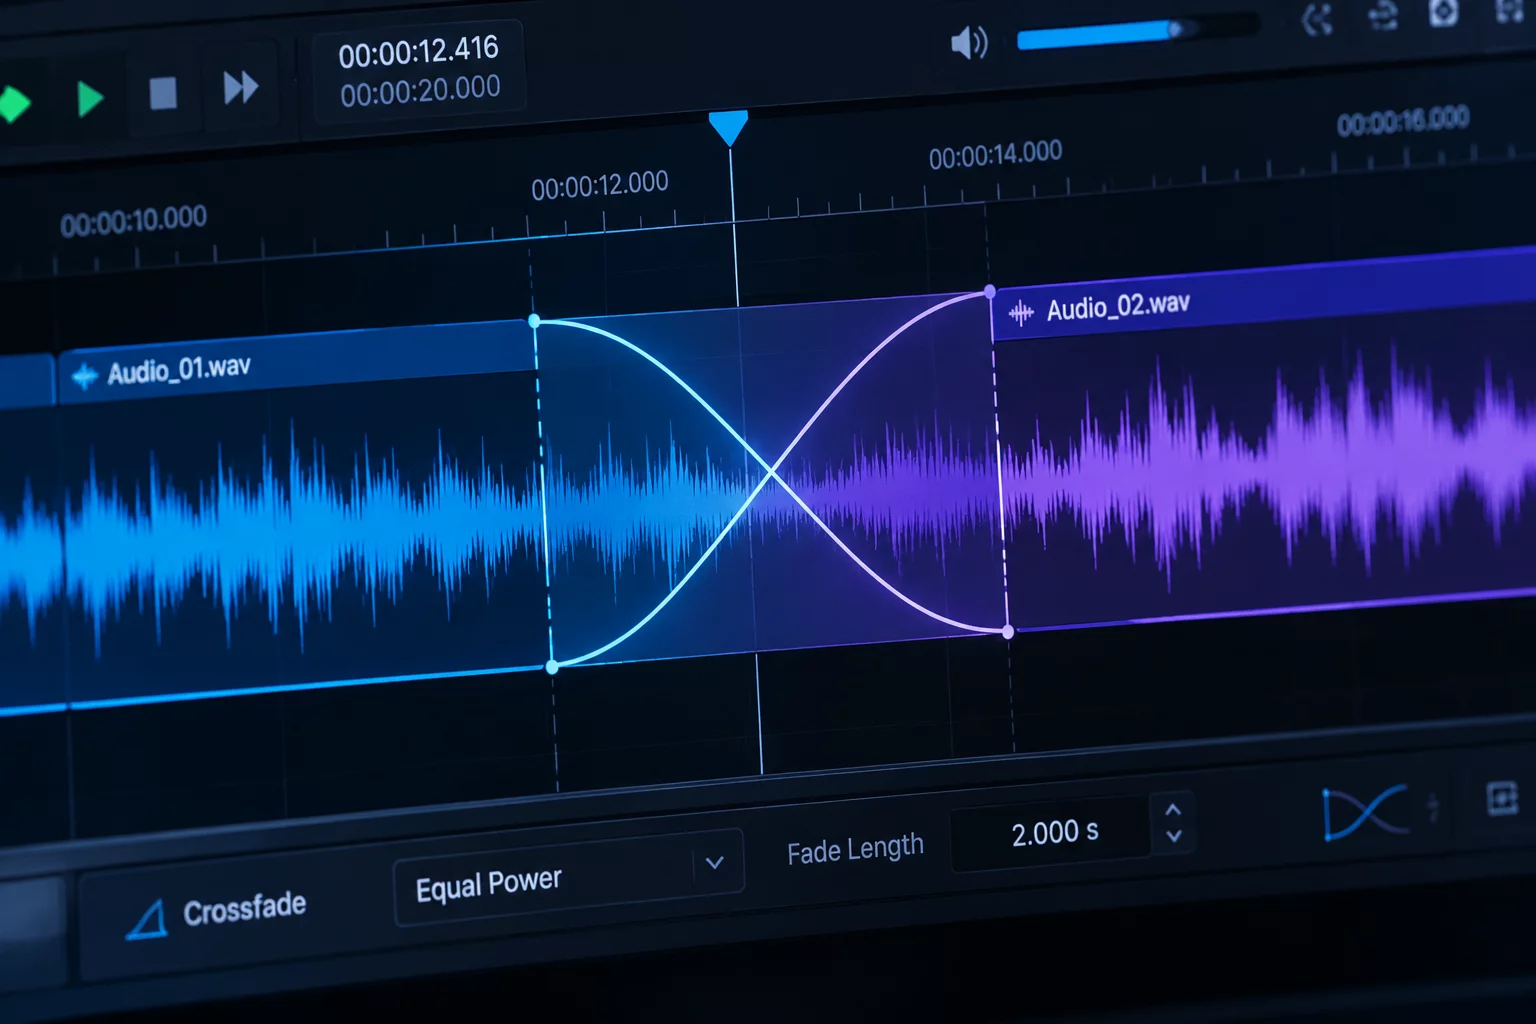Click the crossfade end handle beside Audio_02.wav label
Viewport: 1536px width, 1024px height.
(x=990, y=291)
